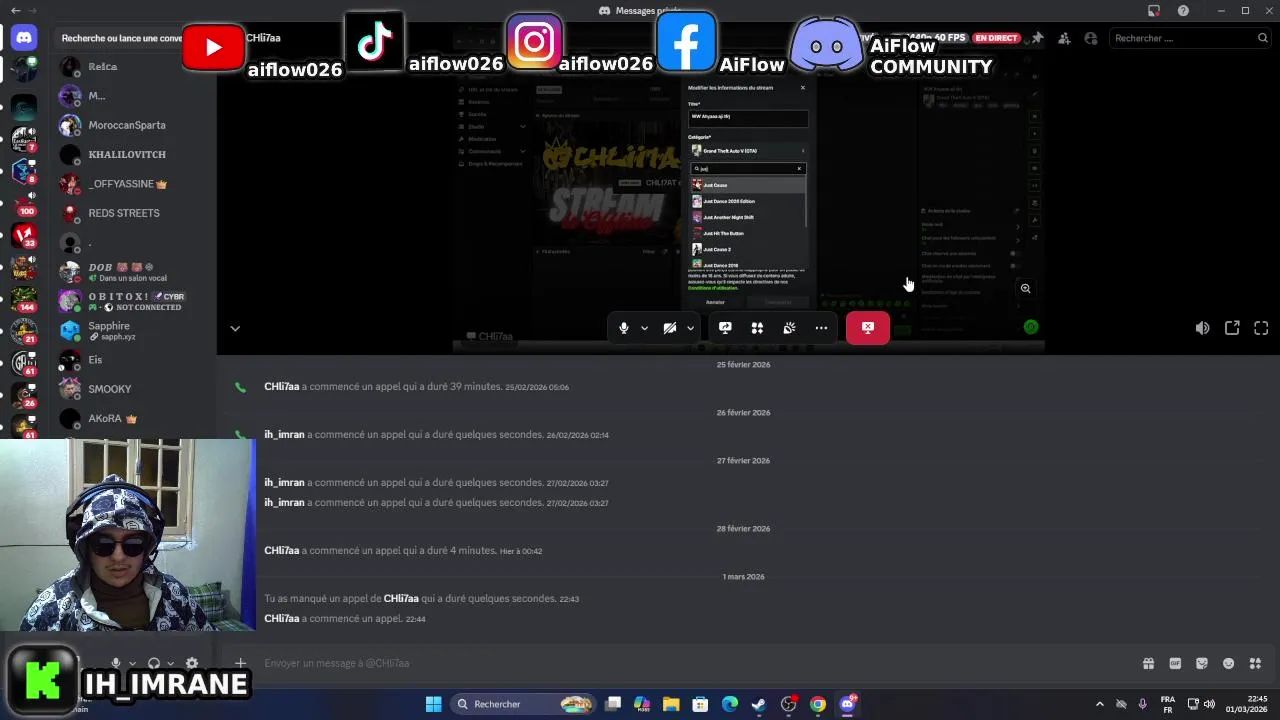Turn on camera in call controls
The height and width of the screenshot is (720, 1280).
pos(670,328)
